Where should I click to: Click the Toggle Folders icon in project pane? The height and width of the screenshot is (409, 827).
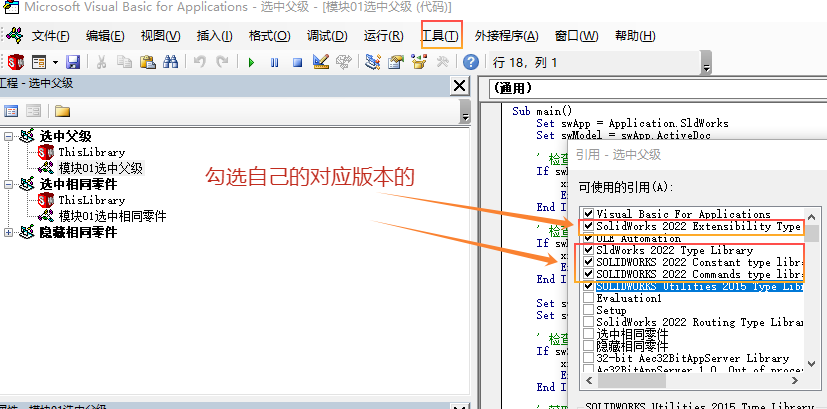point(62,110)
